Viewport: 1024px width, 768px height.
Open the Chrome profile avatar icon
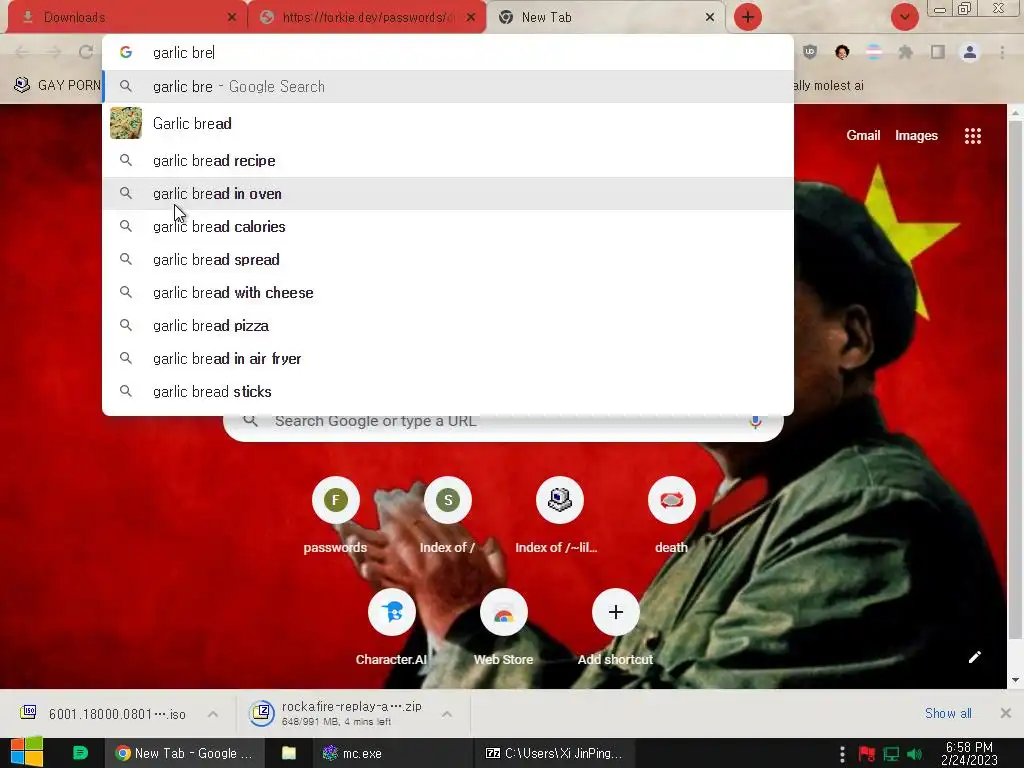pos(970,52)
